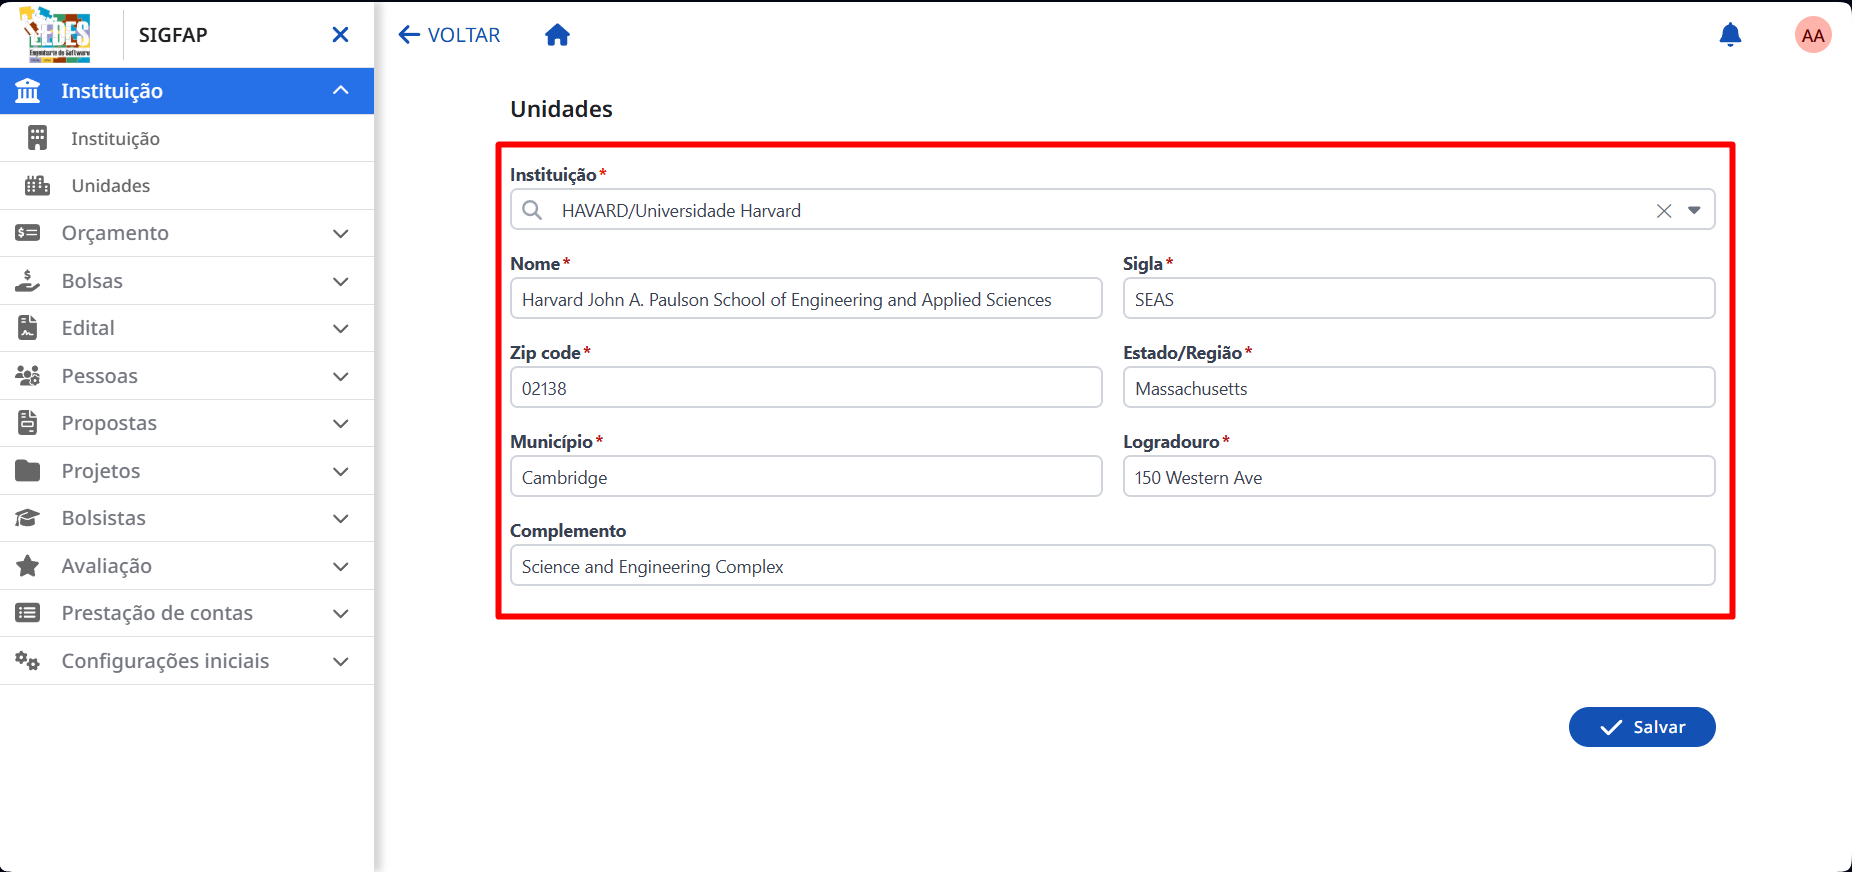Image resolution: width=1852 pixels, height=872 pixels.
Task: Click into the Sigla input field
Action: 1419,299
